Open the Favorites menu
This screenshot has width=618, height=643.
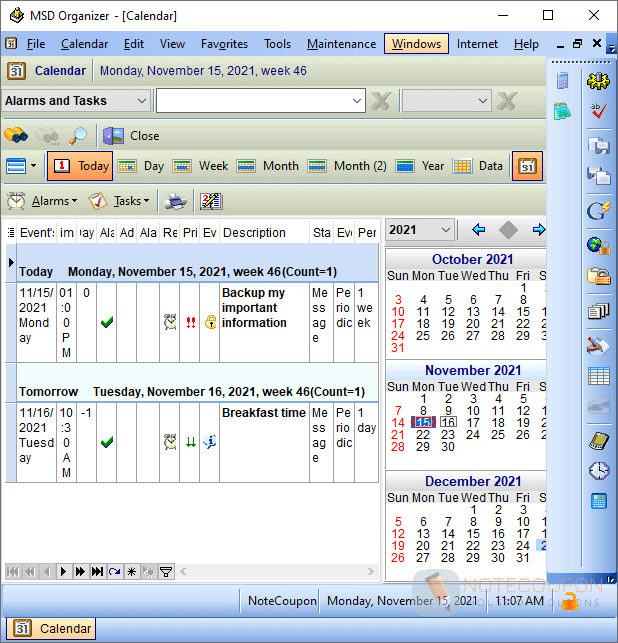pos(224,44)
